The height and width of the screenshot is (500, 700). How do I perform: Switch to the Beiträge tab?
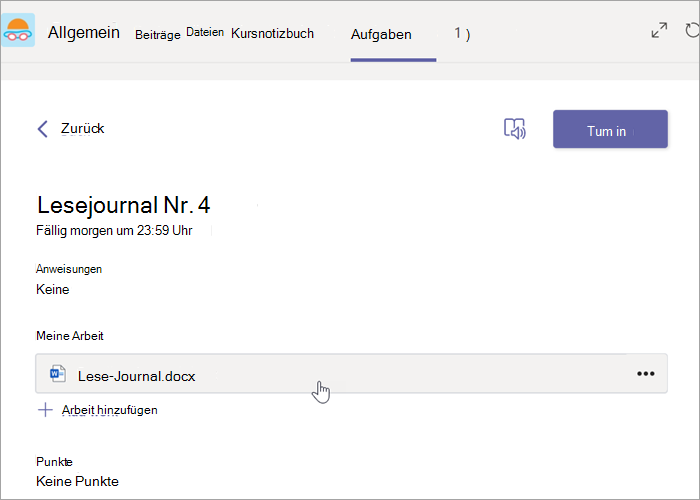158,34
